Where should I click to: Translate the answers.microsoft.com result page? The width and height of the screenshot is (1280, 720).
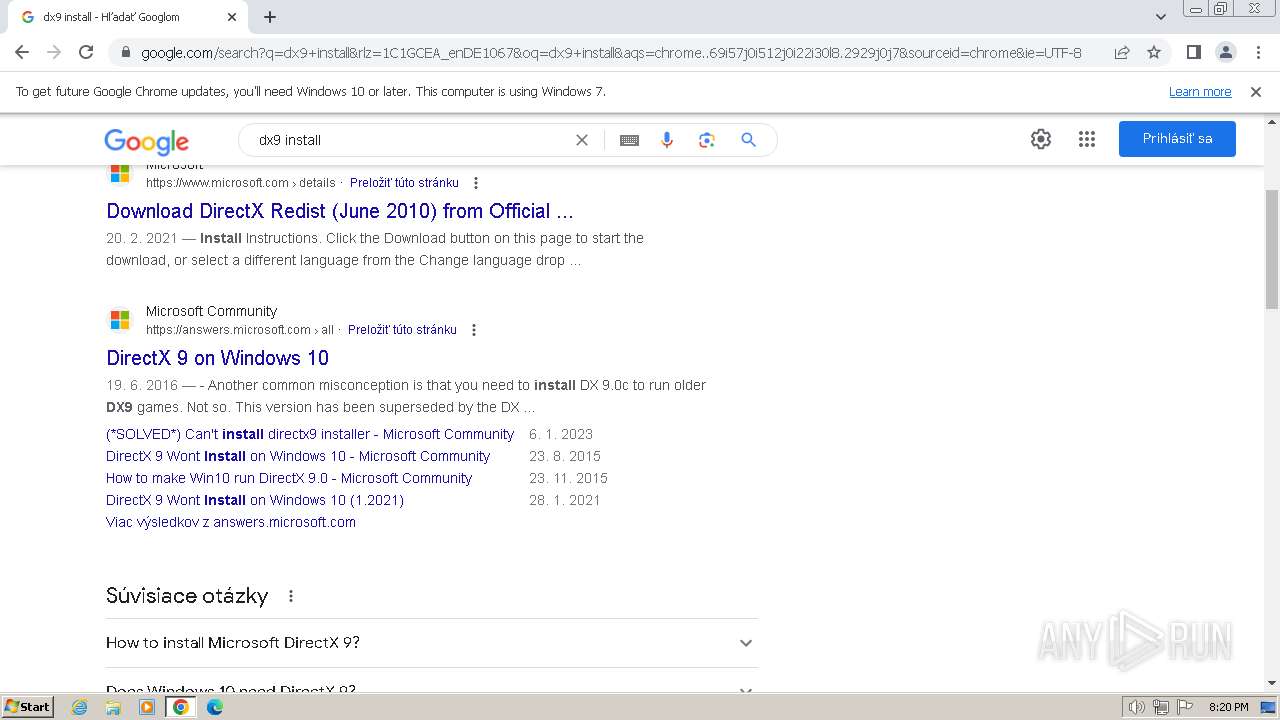pos(402,330)
